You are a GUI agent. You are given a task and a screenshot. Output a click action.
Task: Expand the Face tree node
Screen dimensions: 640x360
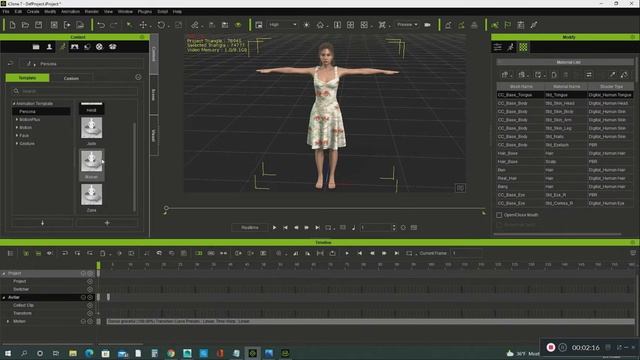pos(17,135)
